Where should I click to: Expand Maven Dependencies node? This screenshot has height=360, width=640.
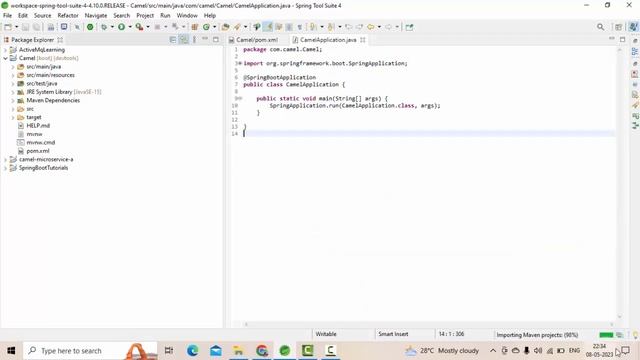coord(13,100)
